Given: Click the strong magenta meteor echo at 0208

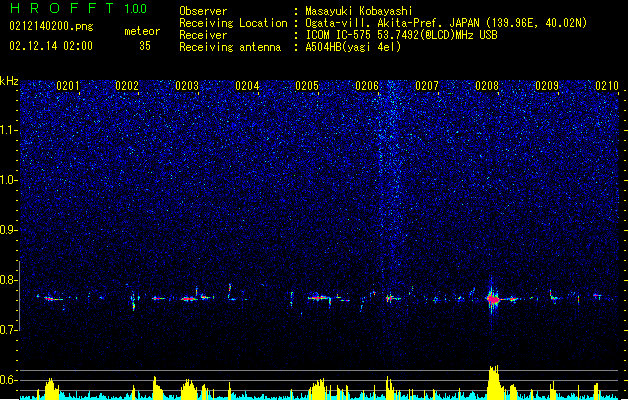Looking at the screenshot, I should coord(493,299).
